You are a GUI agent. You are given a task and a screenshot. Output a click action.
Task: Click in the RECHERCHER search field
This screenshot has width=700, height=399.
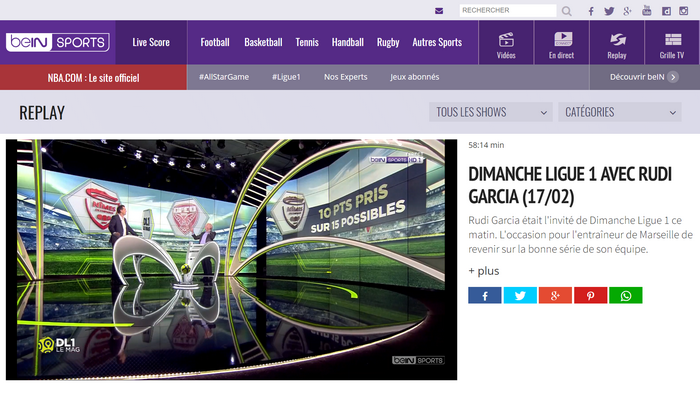[508, 11]
